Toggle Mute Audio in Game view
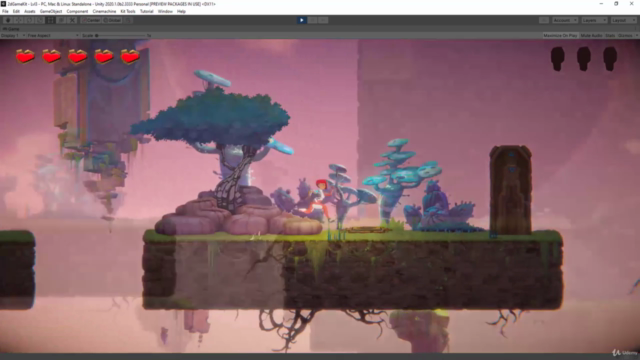 click(591, 36)
